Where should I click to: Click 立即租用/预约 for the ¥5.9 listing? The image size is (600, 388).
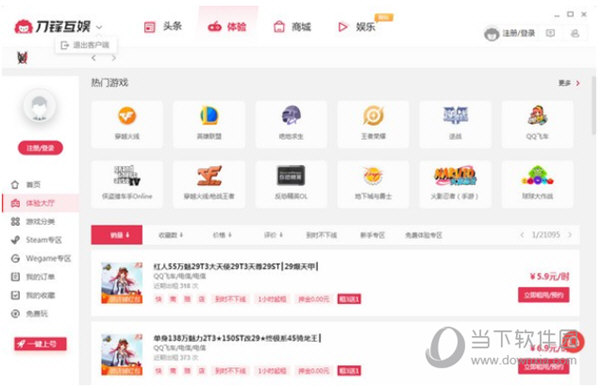[x=543, y=295]
